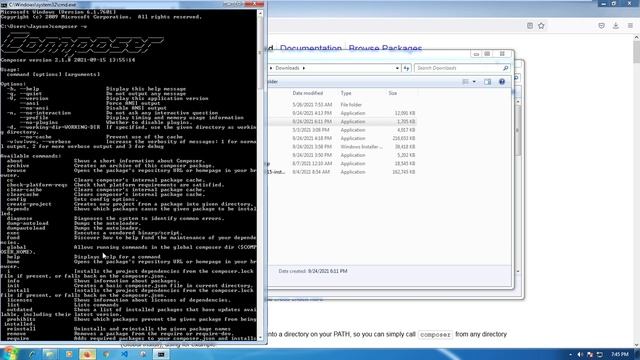Select the application row dated 8/7/2021
This screenshot has height=360, width=640.
342,164
